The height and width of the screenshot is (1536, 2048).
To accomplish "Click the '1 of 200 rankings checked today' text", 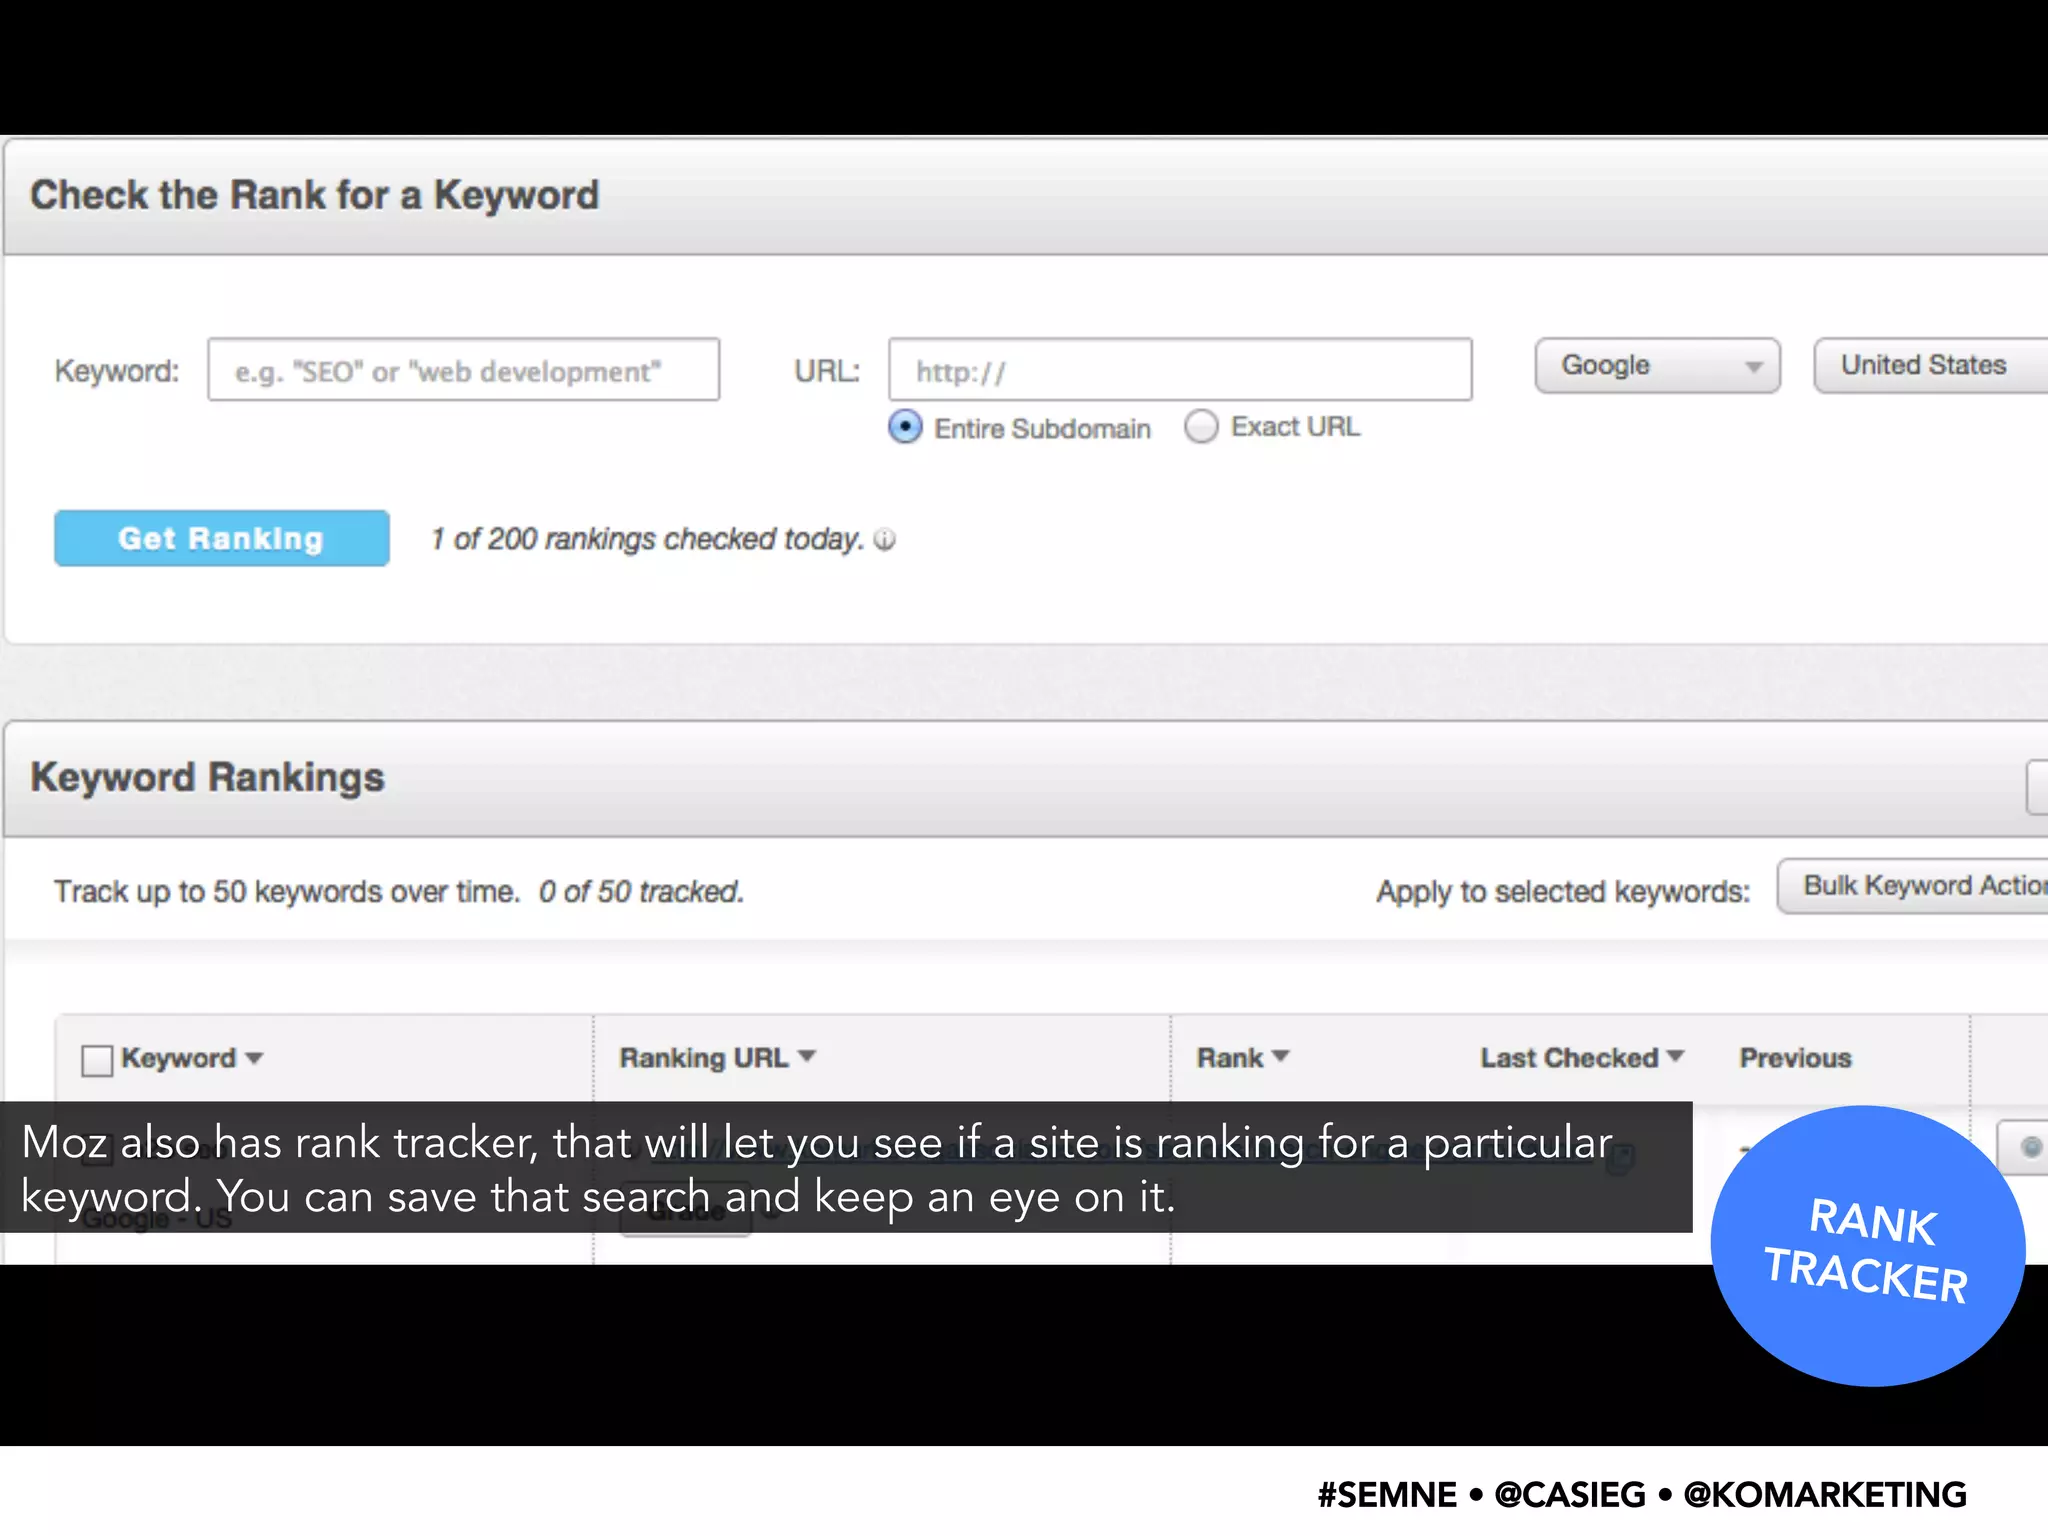I will tap(647, 539).
